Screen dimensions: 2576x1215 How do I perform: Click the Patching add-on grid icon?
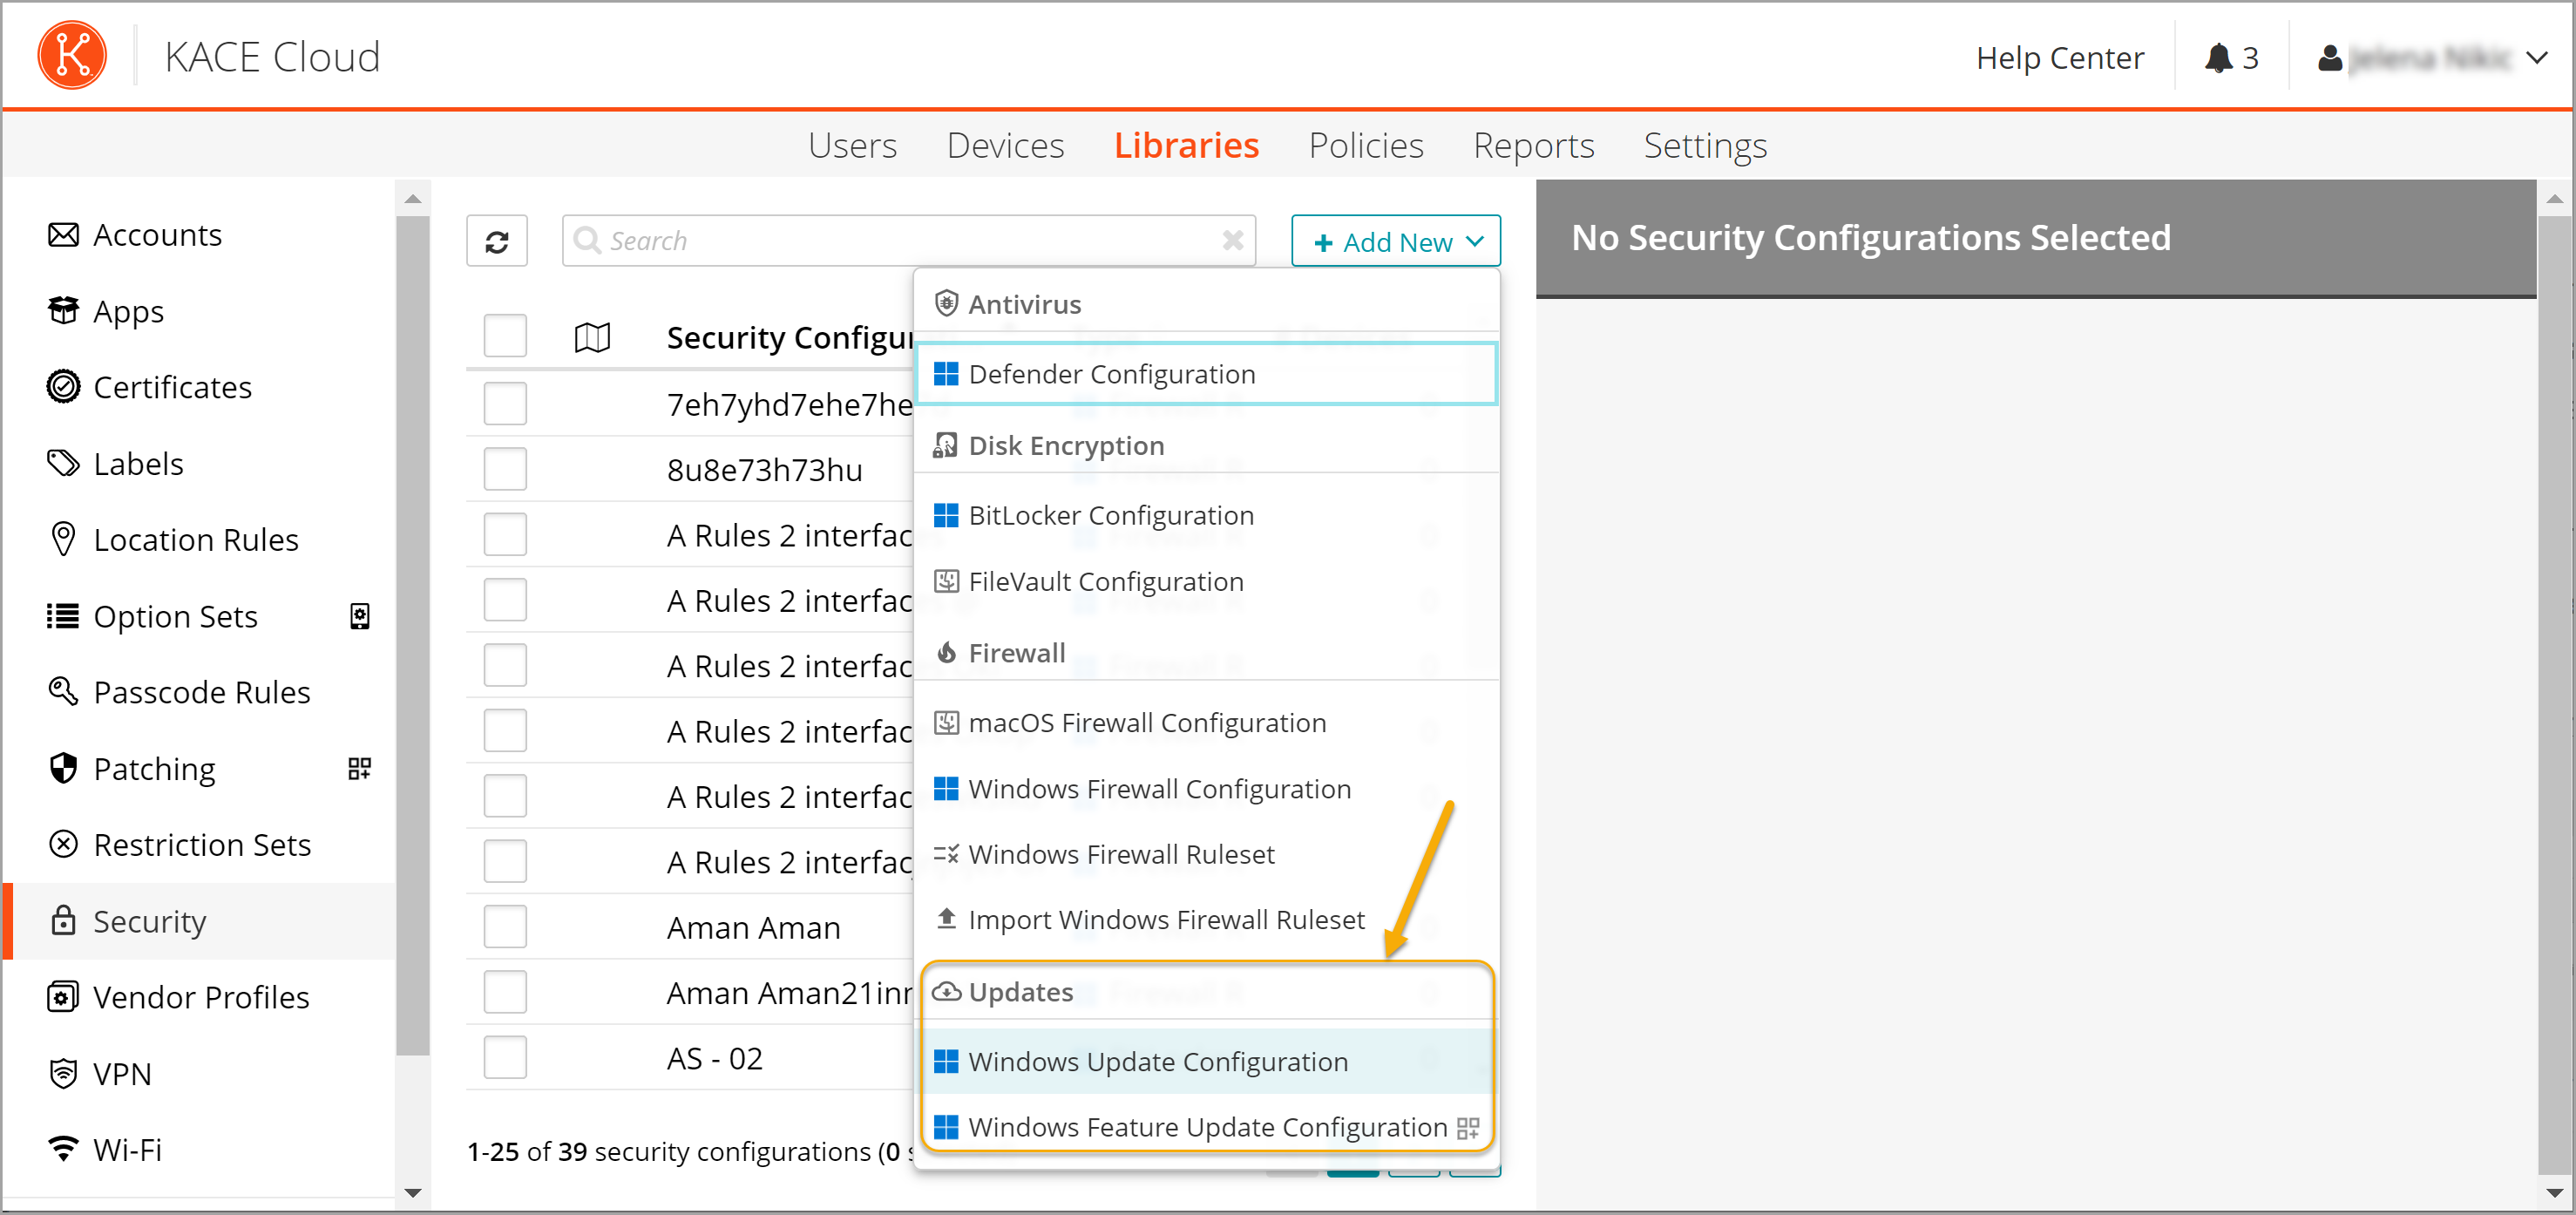[359, 768]
